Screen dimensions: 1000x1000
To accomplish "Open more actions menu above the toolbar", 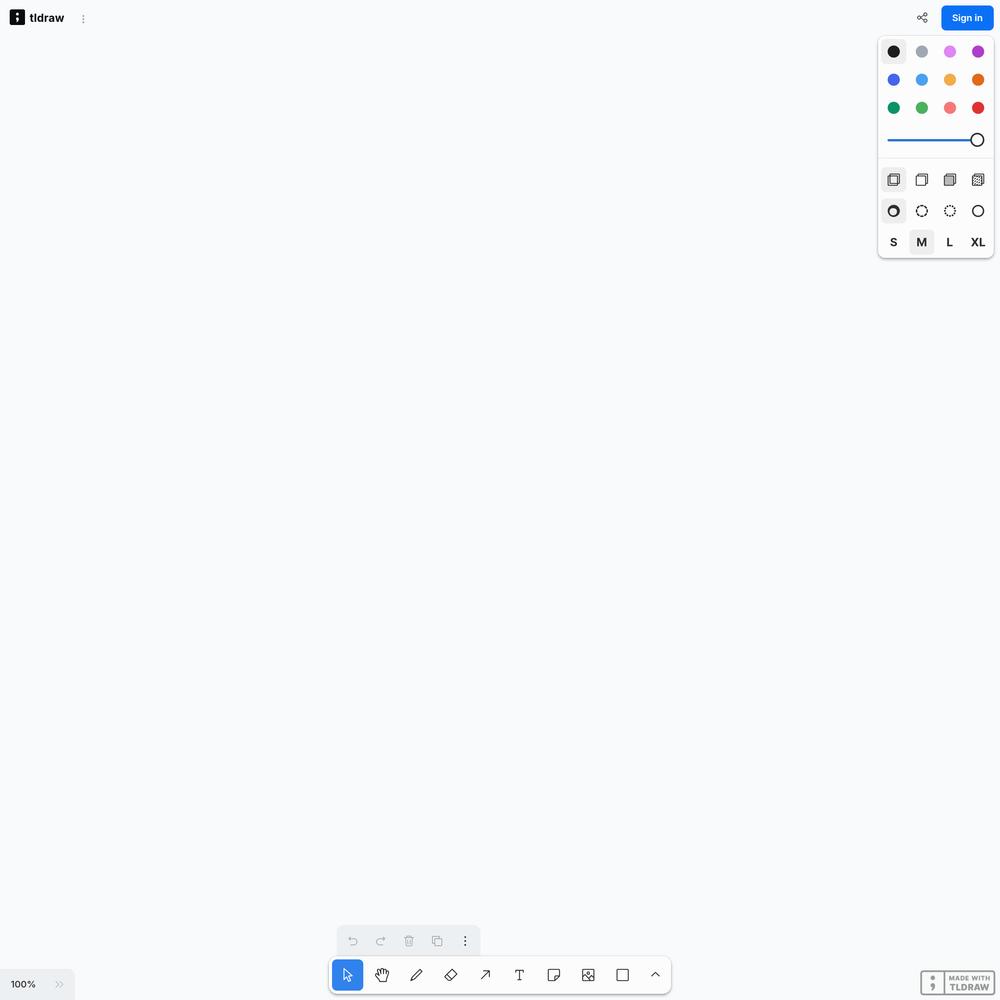I will point(465,941).
